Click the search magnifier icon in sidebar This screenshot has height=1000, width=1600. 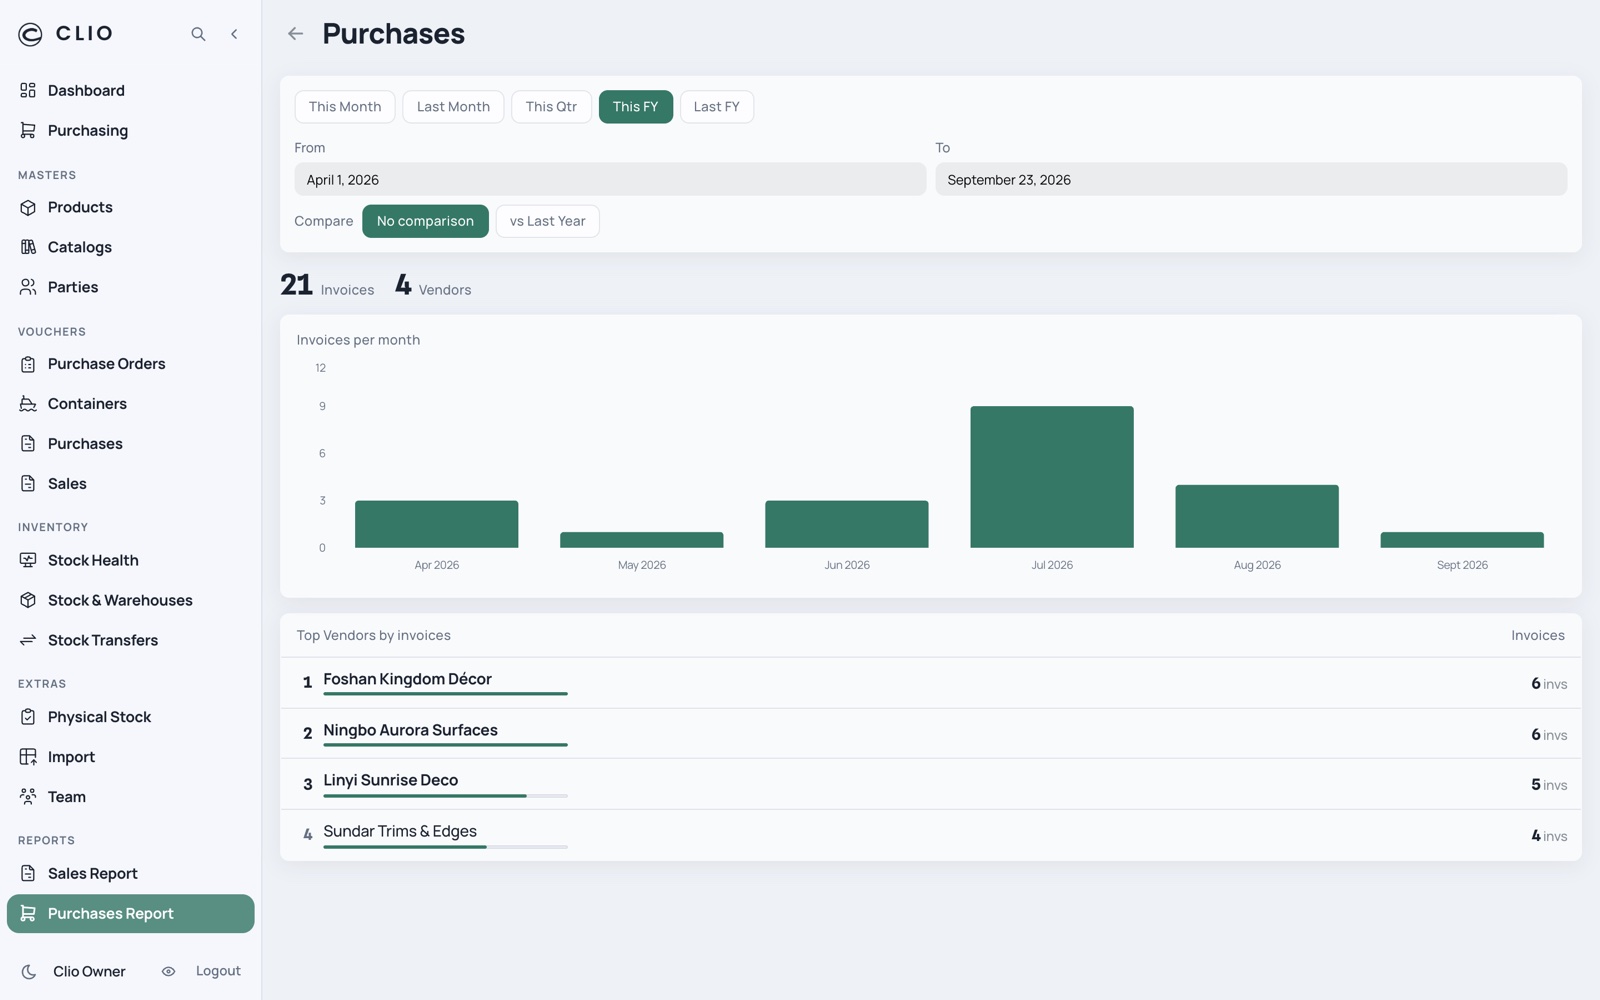tap(198, 34)
